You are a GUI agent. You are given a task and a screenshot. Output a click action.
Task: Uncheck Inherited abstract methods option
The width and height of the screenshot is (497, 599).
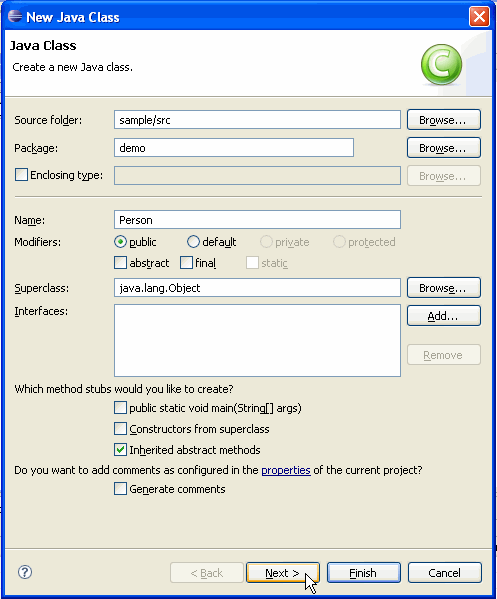pos(120,450)
